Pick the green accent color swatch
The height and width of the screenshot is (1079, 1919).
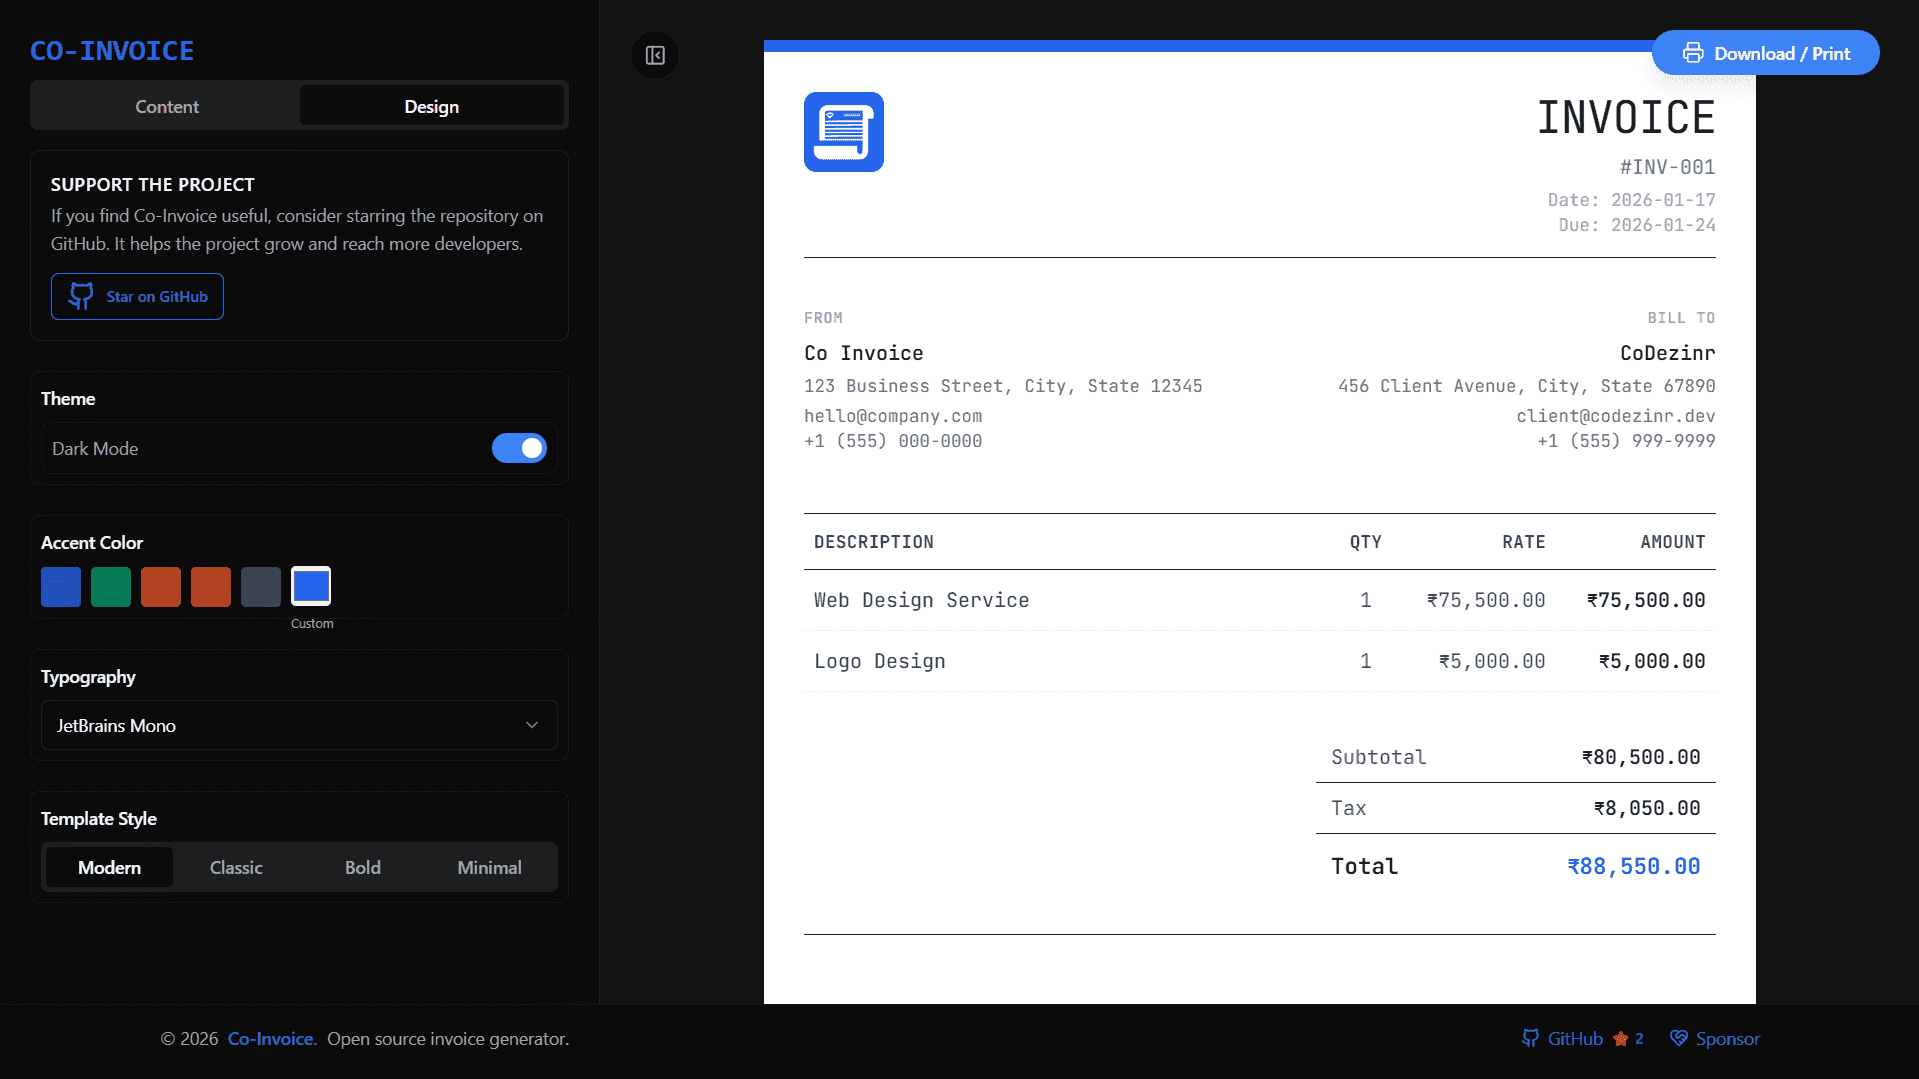pos(110,587)
